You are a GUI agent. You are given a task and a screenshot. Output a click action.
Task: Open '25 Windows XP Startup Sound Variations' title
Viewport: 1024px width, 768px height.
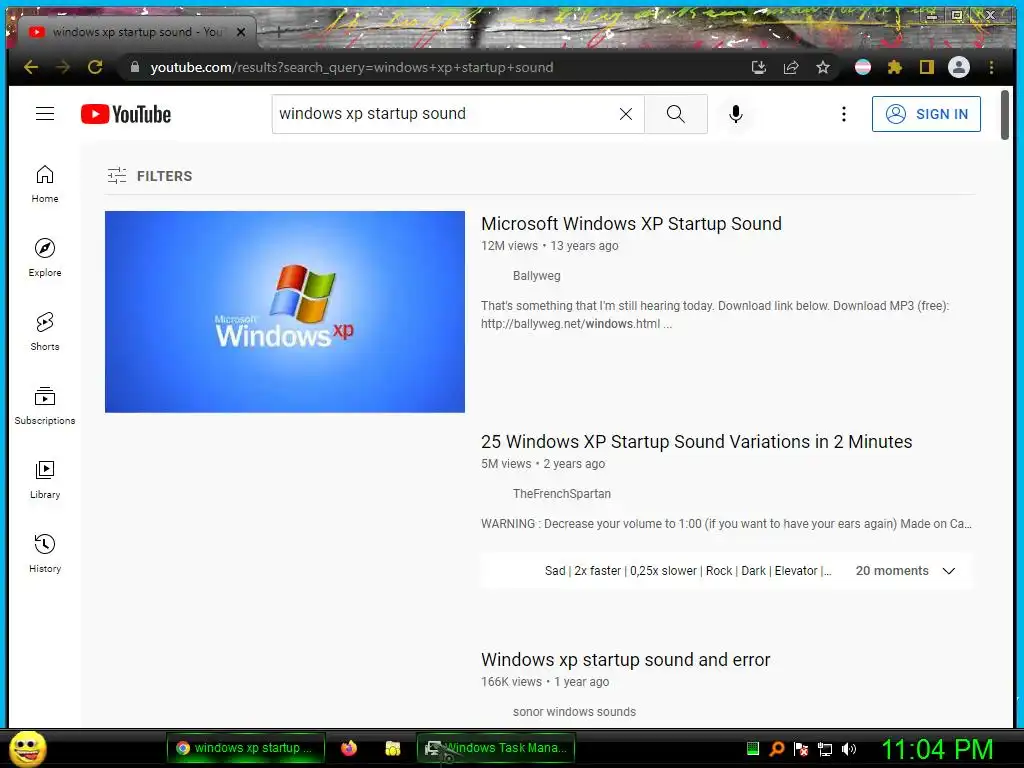(697, 441)
